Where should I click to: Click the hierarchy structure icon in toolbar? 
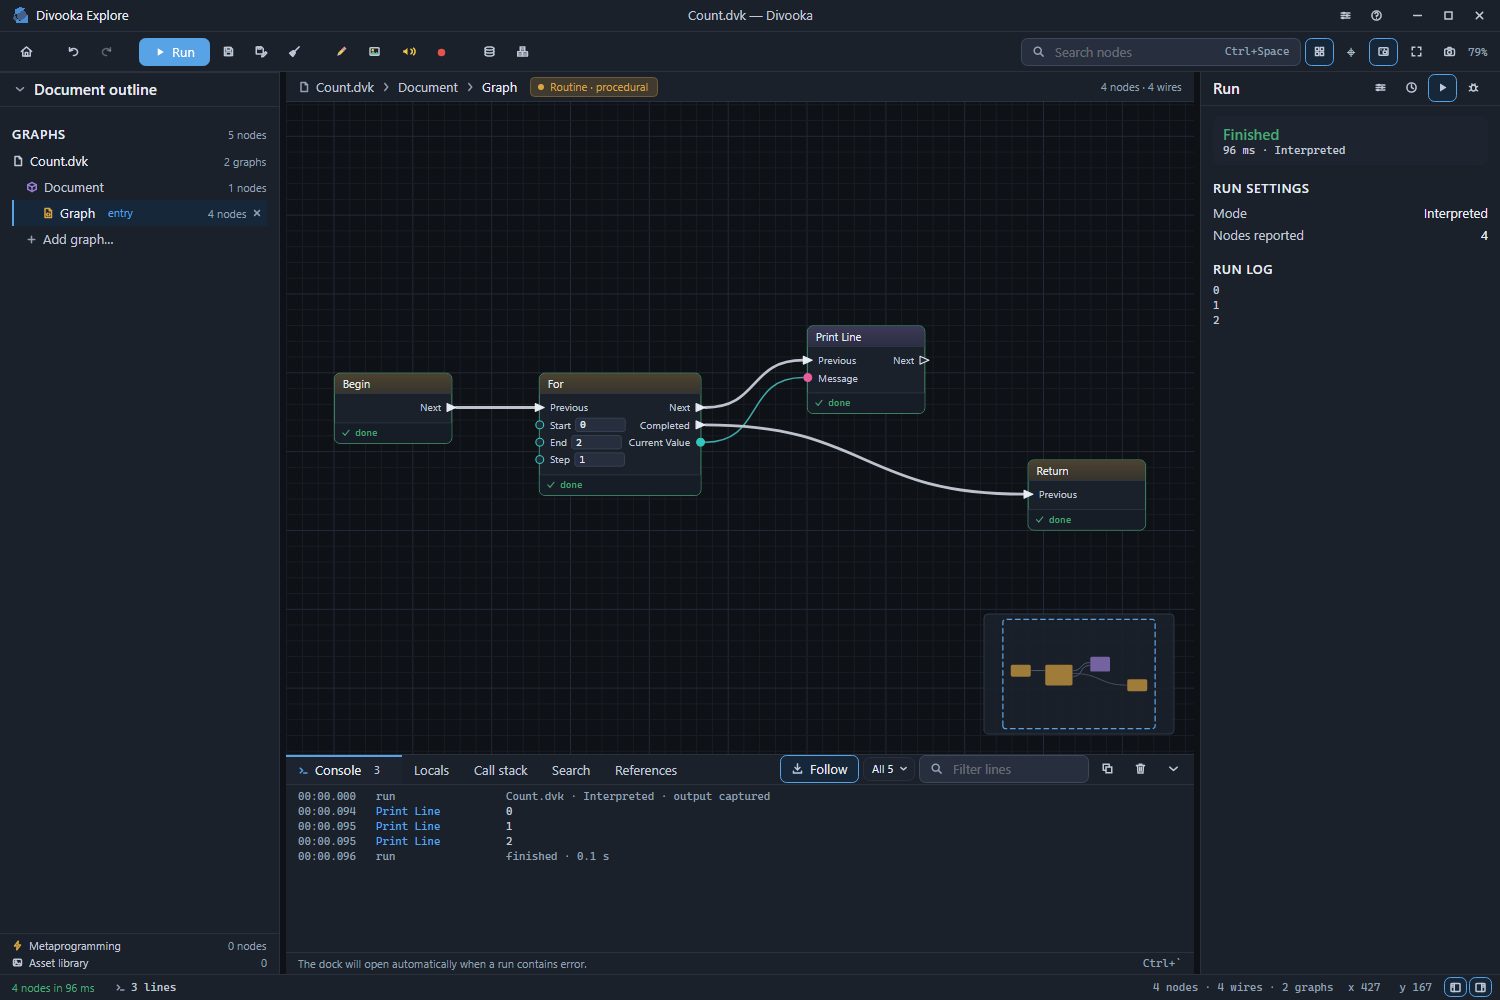[522, 52]
